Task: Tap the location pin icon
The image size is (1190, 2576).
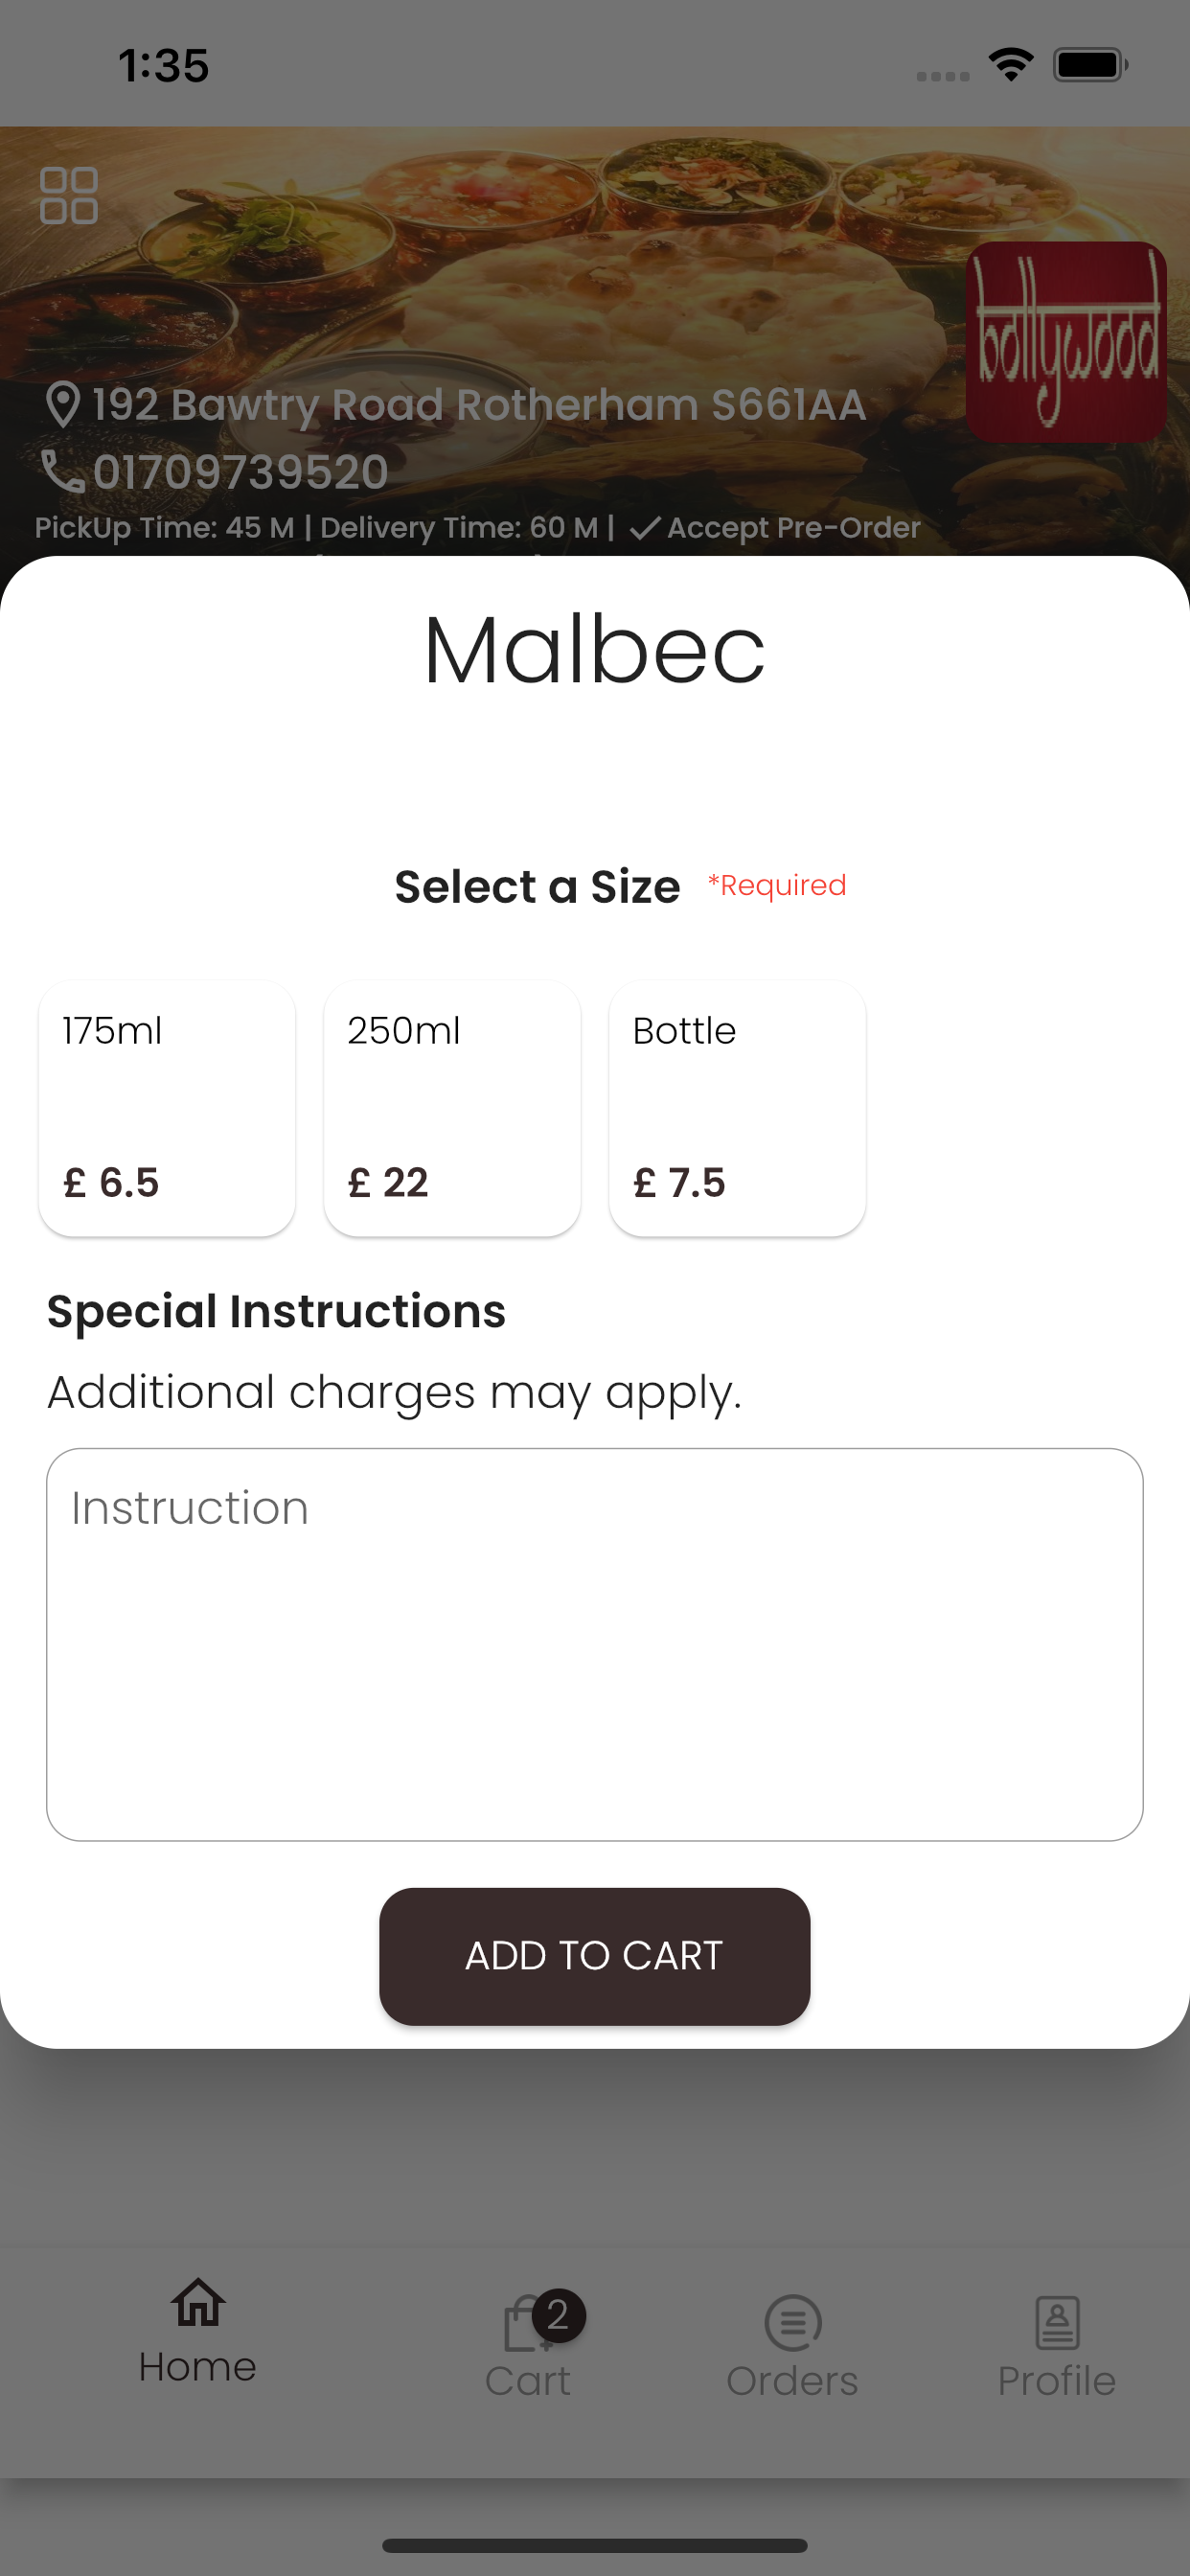Action: coord(63,405)
